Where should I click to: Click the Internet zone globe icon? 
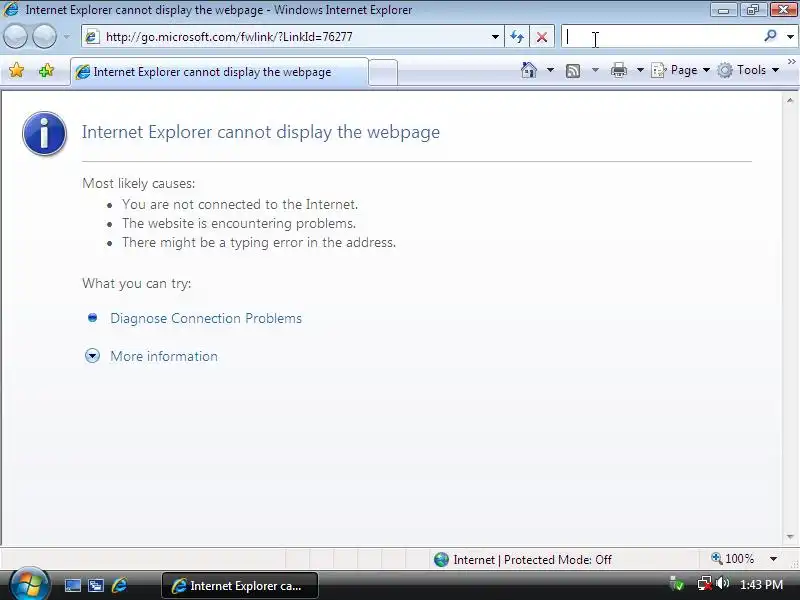(441, 560)
